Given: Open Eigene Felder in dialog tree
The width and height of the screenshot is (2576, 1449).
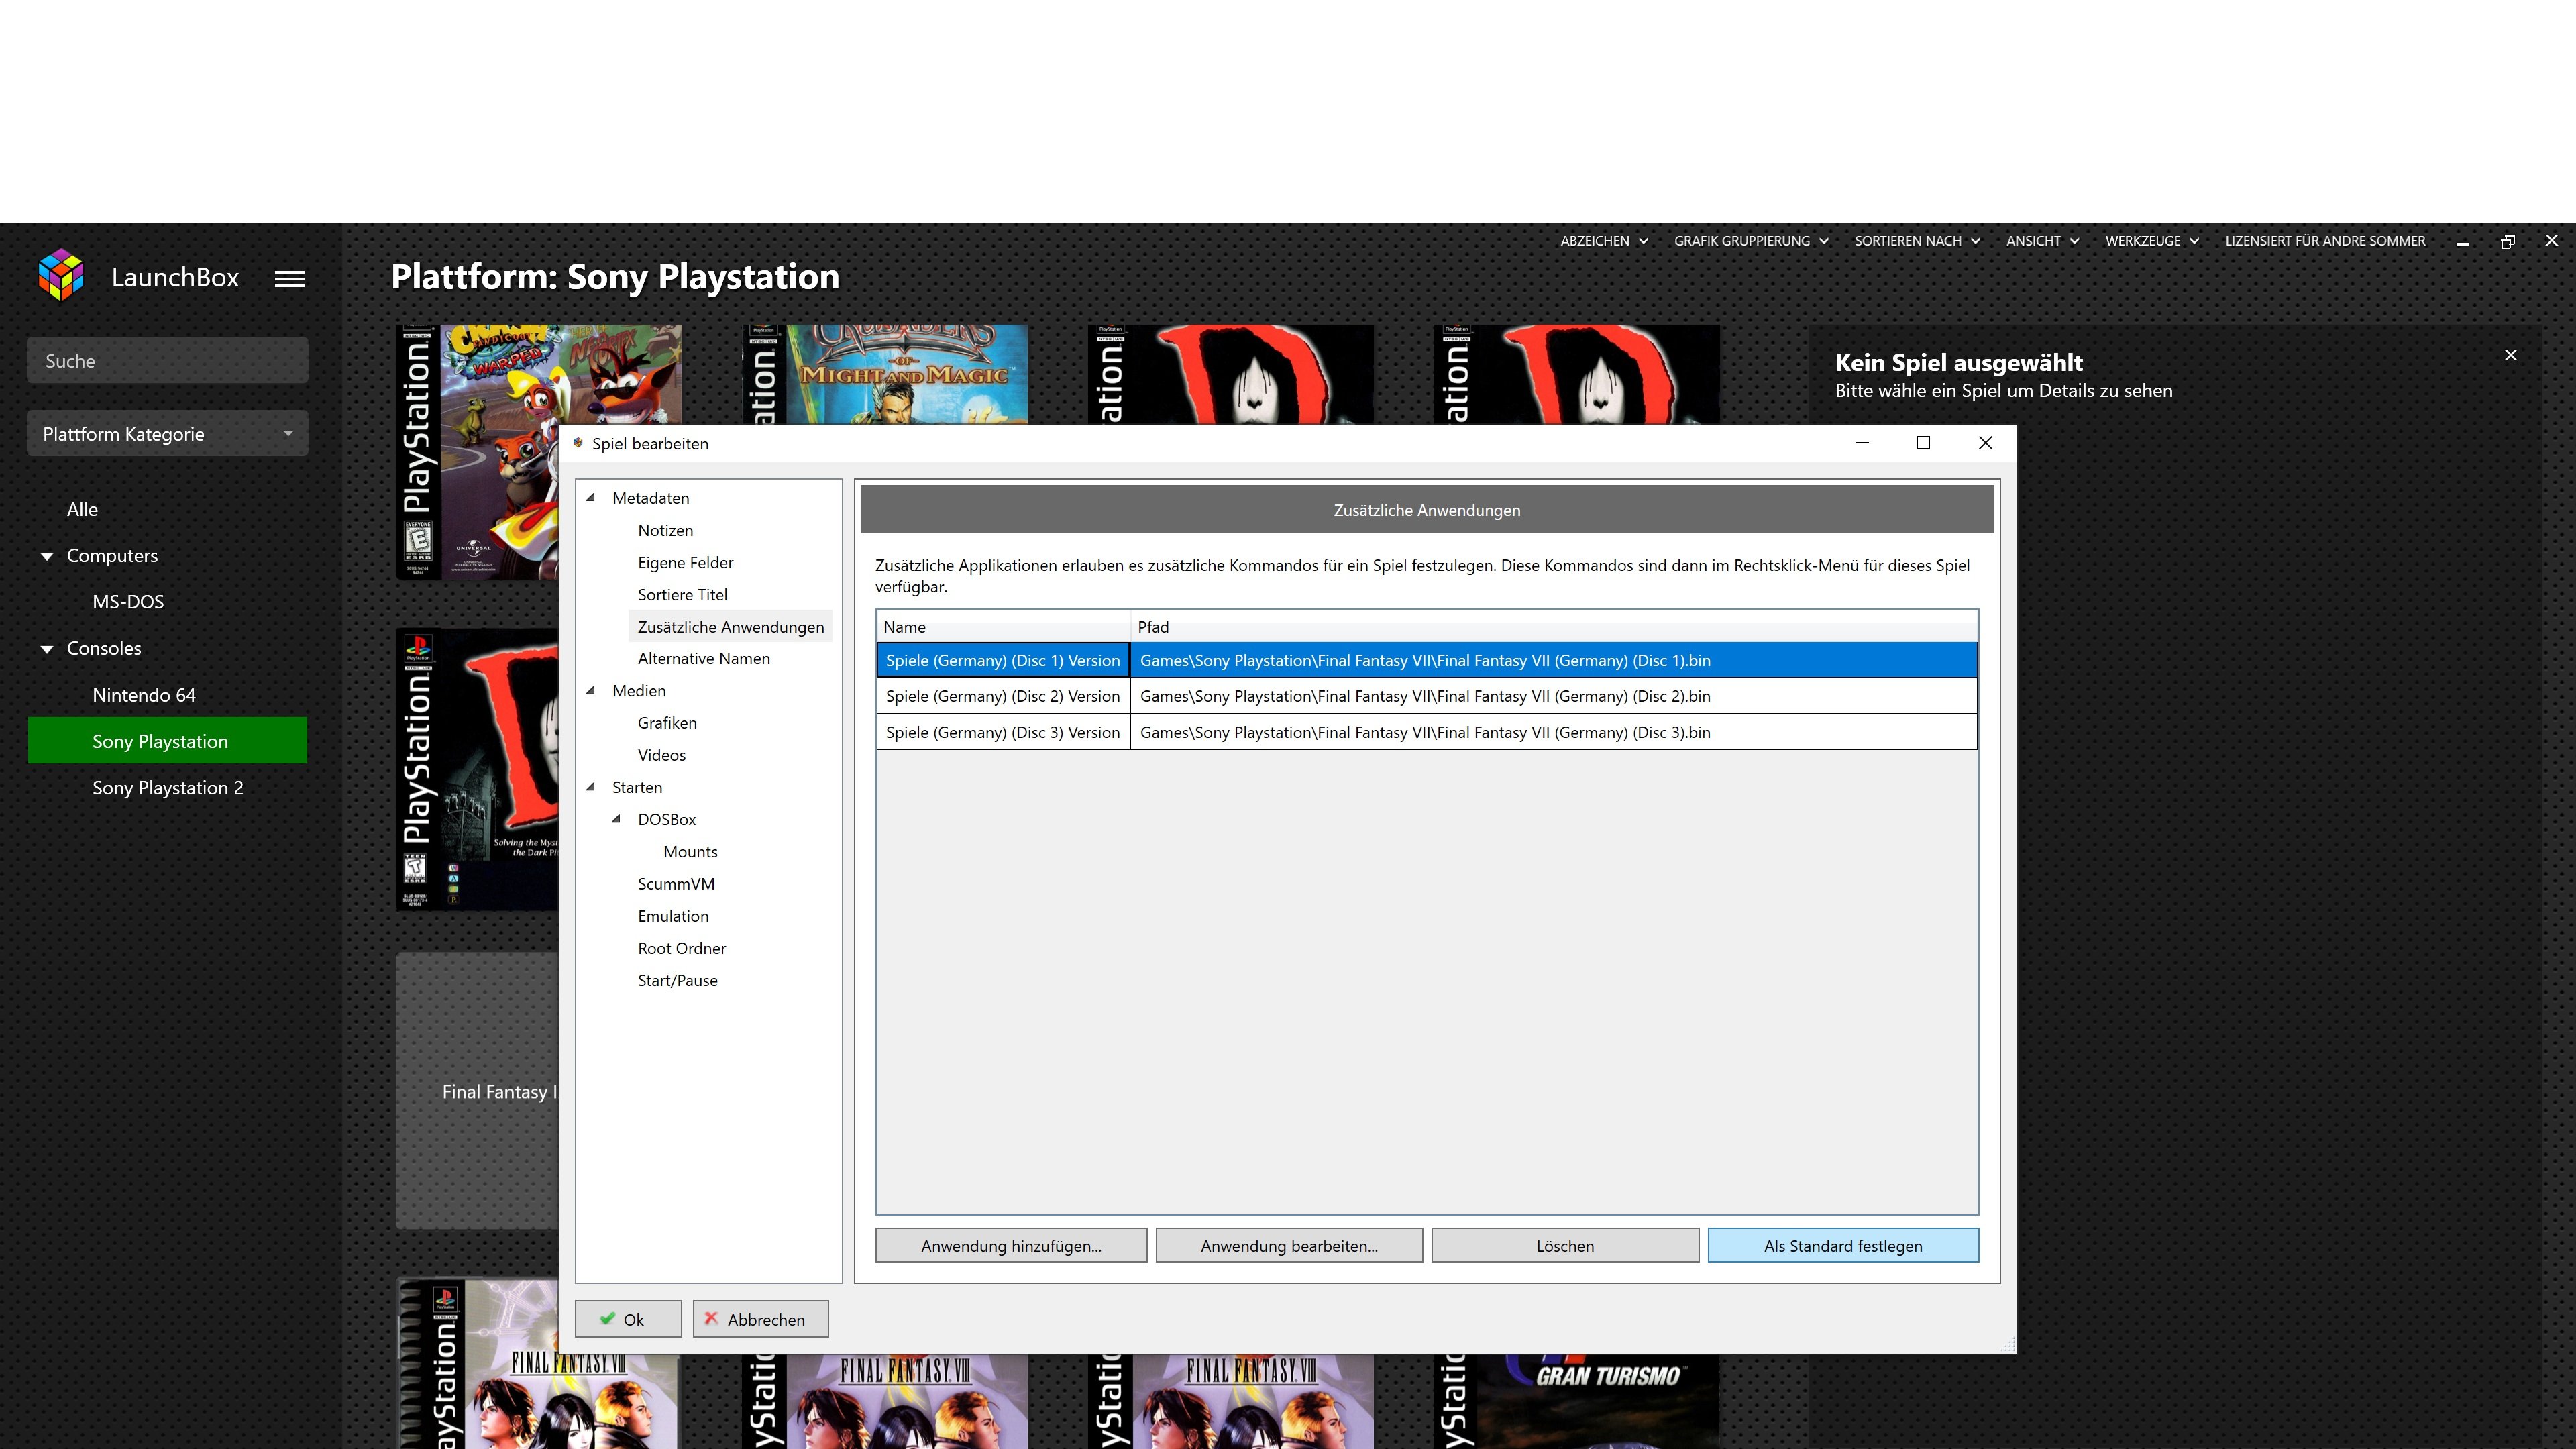Looking at the screenshot, I should (685, 562).
